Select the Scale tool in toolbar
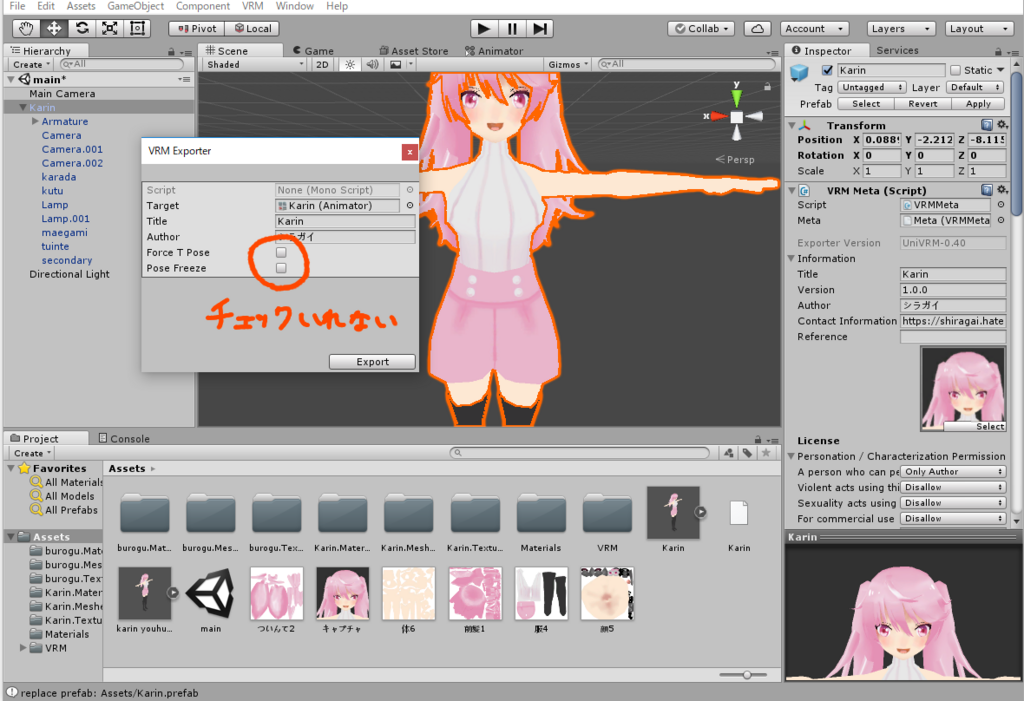Image resolution: width=1024 pixels, height=701 pixels. tap(110, 29)
